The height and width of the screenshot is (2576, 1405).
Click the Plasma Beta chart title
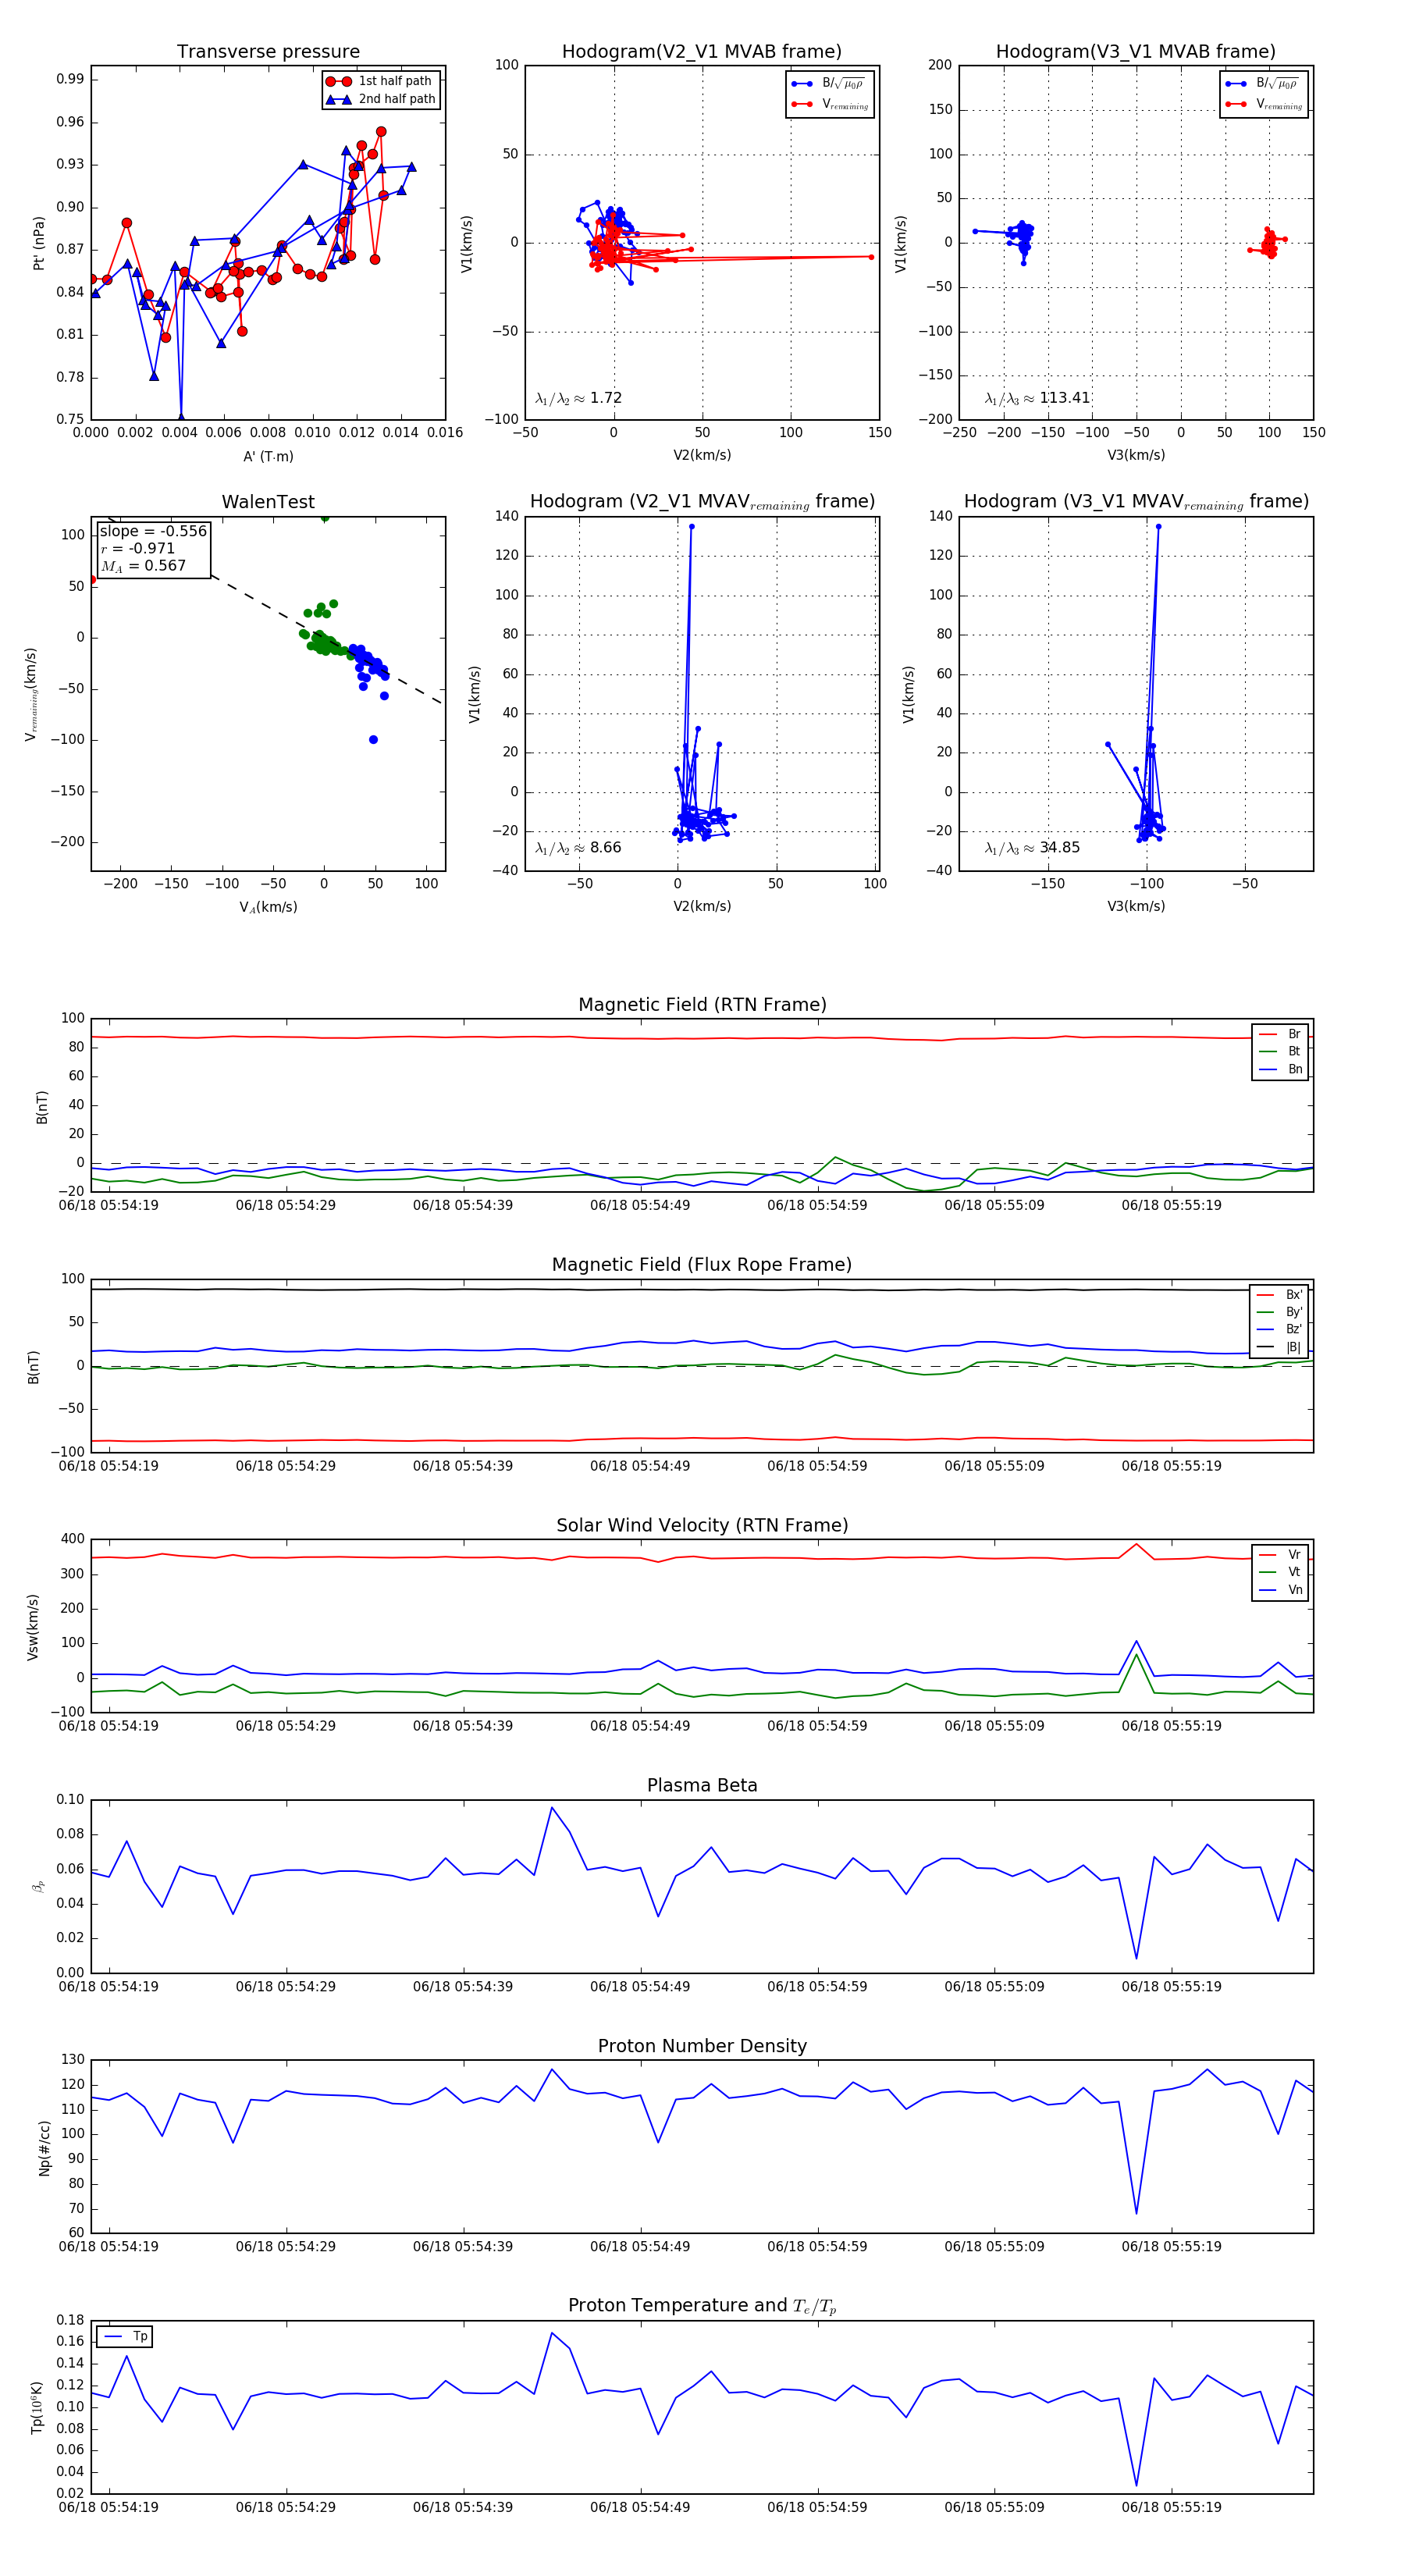pyautogui.click(x=702, y=1785)
